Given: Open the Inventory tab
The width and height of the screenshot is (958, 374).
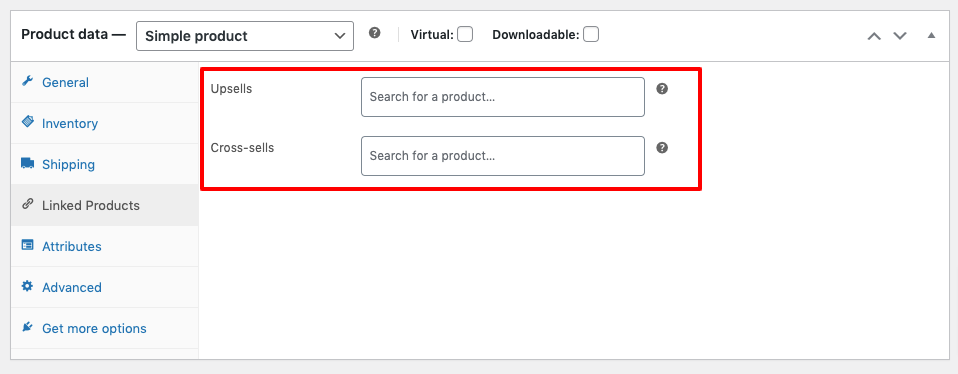Looking at the screenshot, I should 104,123.
